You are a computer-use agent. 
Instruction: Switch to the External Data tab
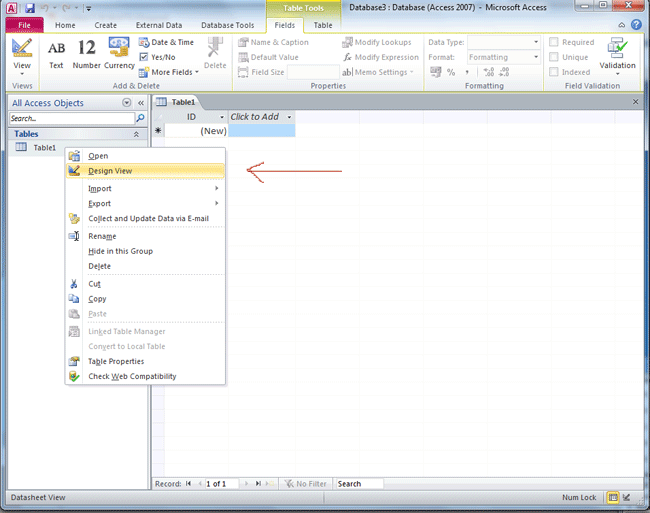[x=159, y=25]
